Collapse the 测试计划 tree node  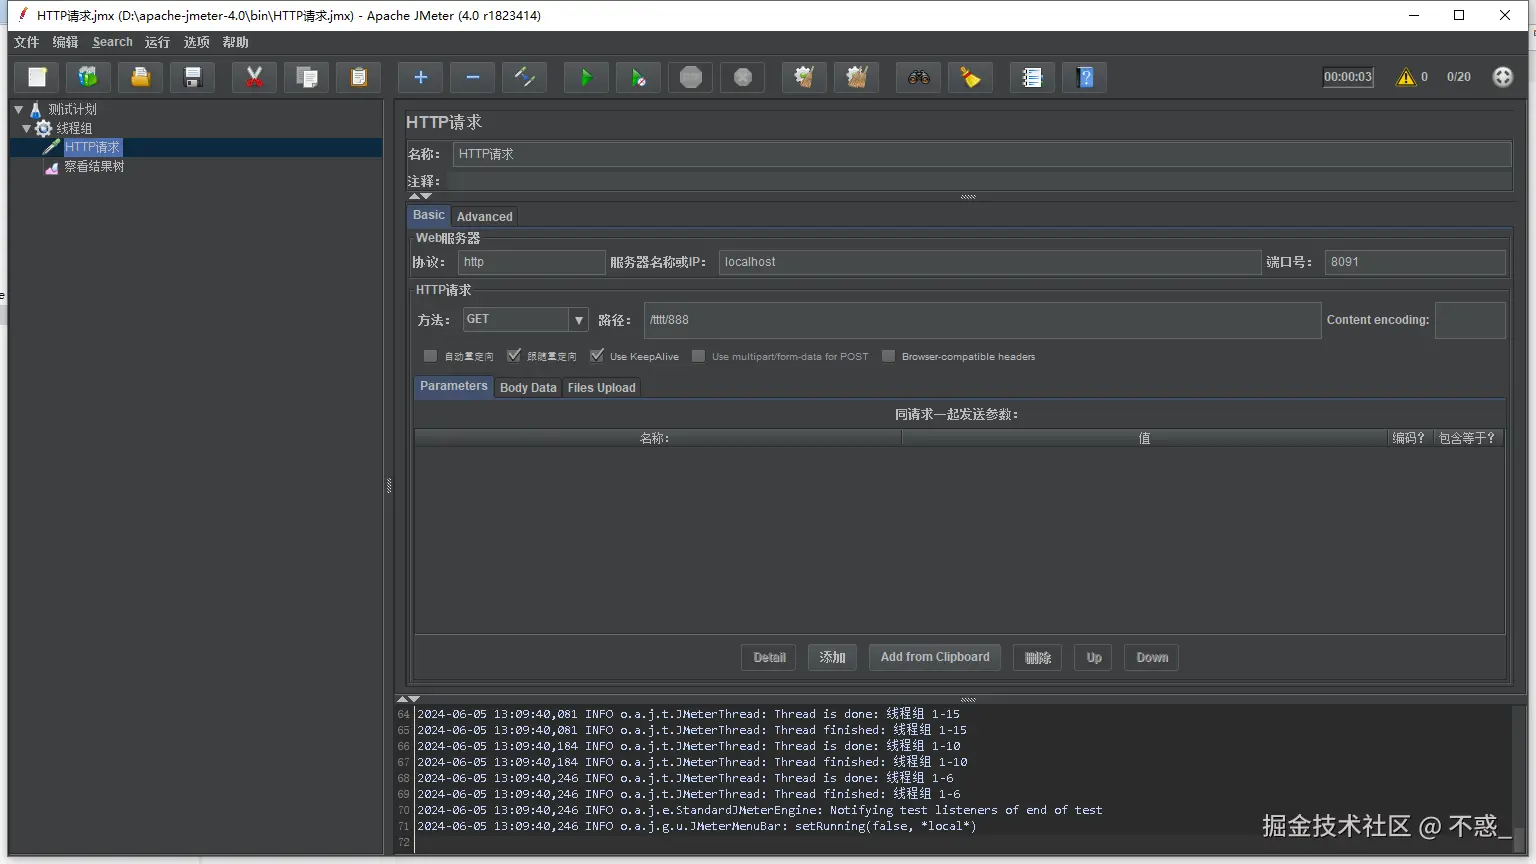coord(19,109)
